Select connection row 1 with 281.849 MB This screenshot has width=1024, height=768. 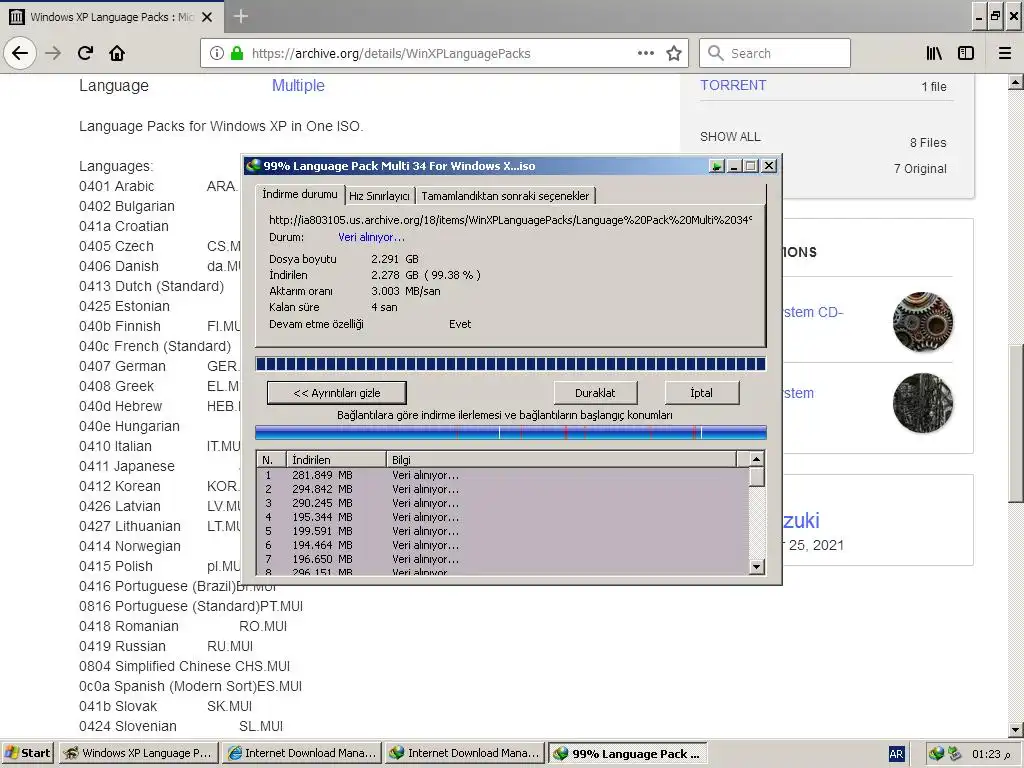[x=503, y=475]
